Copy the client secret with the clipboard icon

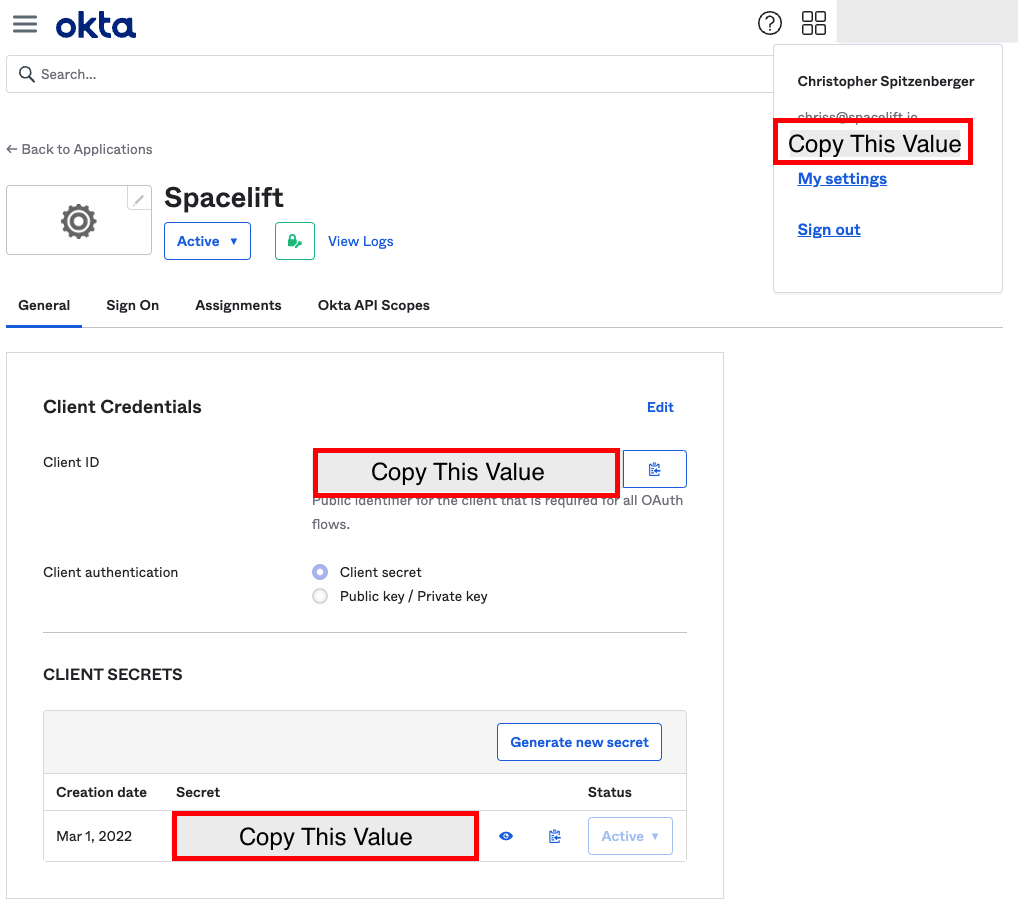[554, 836]
